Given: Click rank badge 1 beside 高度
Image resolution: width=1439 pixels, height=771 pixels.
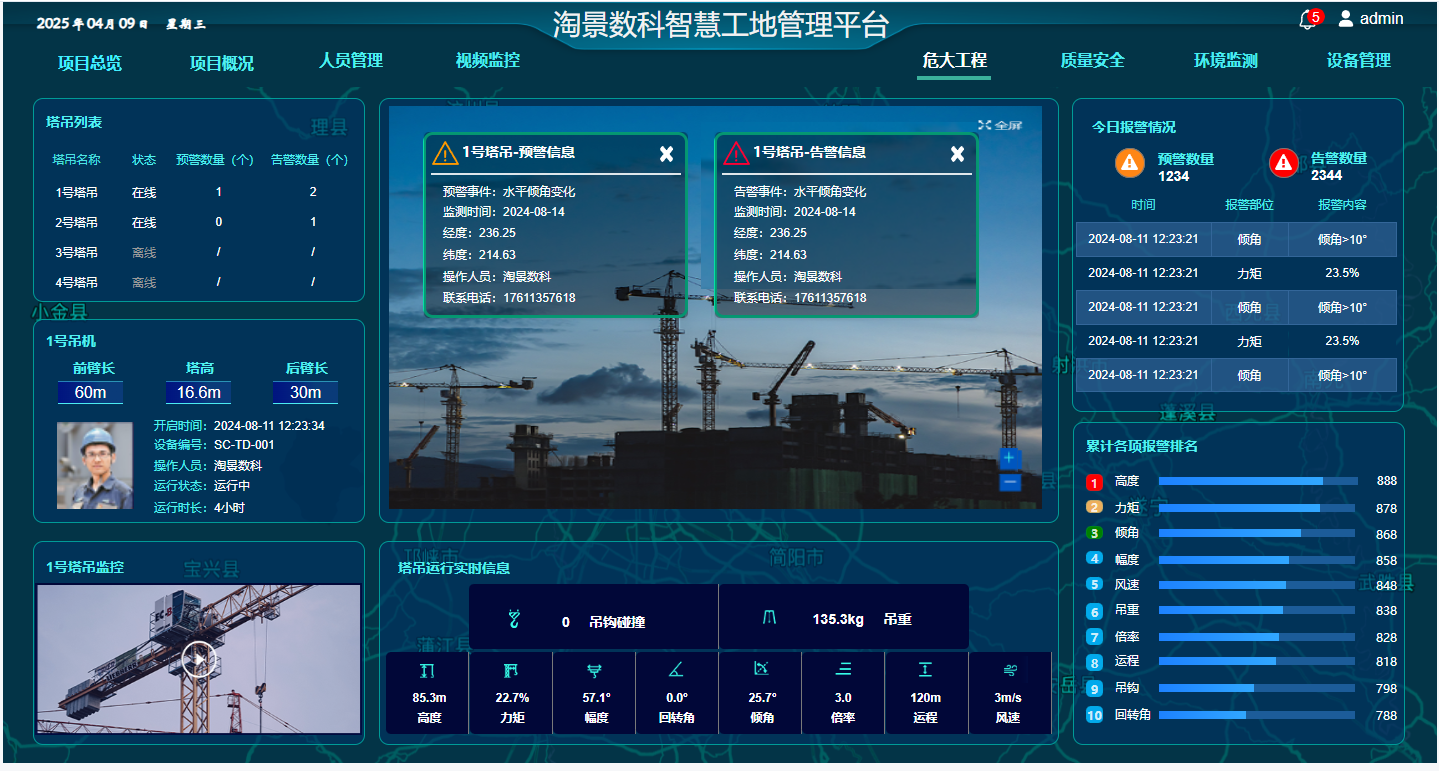Looking at the screenshot, I should point(1094,482).
